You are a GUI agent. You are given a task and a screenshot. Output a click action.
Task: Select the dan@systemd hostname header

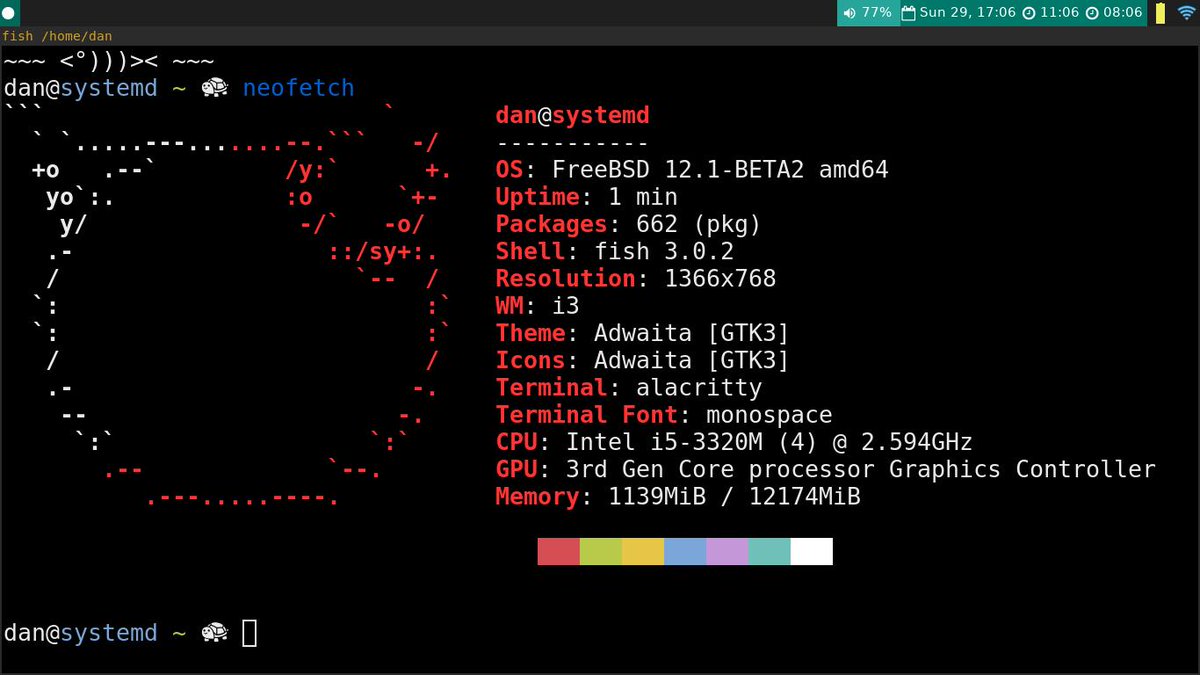[573, 114]
